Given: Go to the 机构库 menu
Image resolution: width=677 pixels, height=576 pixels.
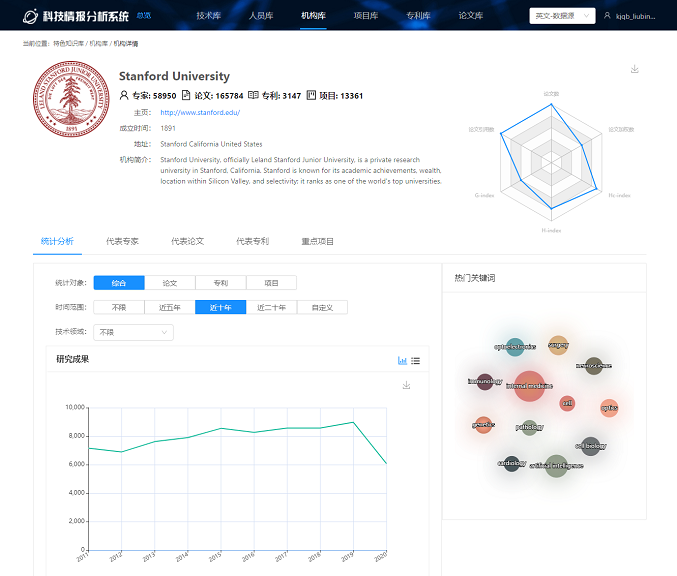Looking at the screenshot, I should [313, 16].
